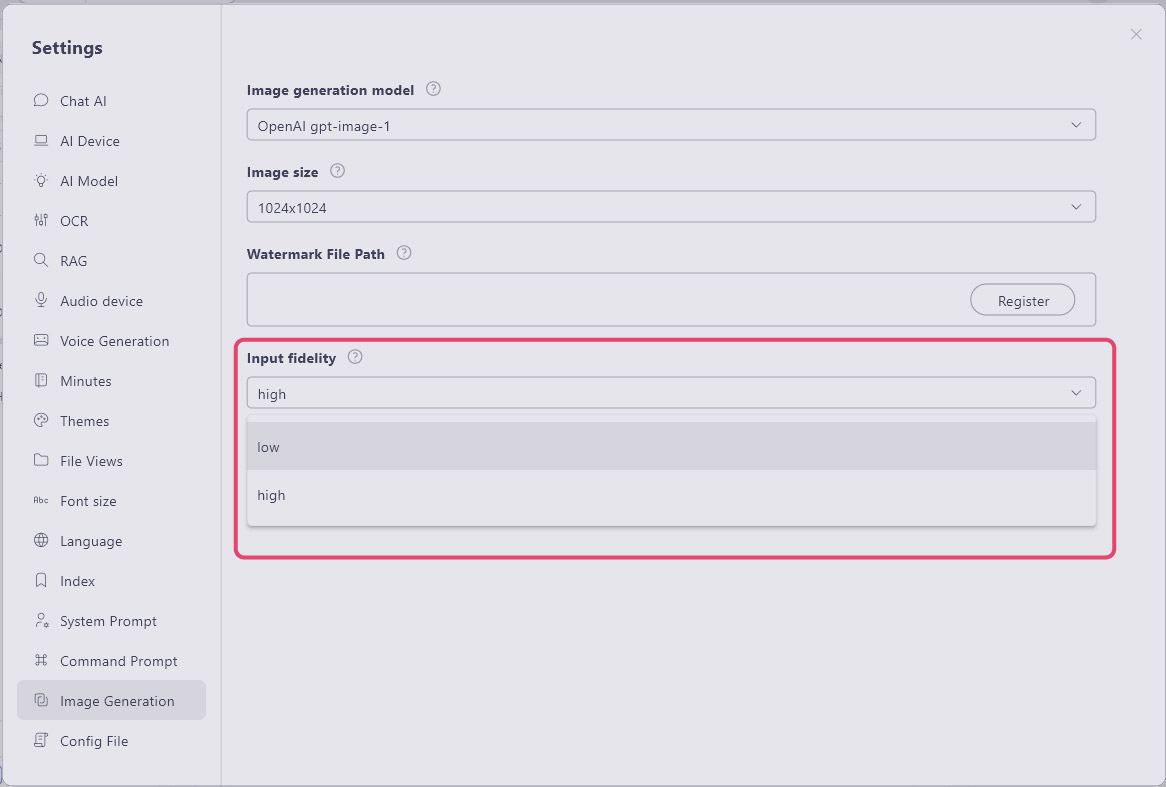Click help icon next to Image generation model

pyautogui.click(x=433, y=89)
